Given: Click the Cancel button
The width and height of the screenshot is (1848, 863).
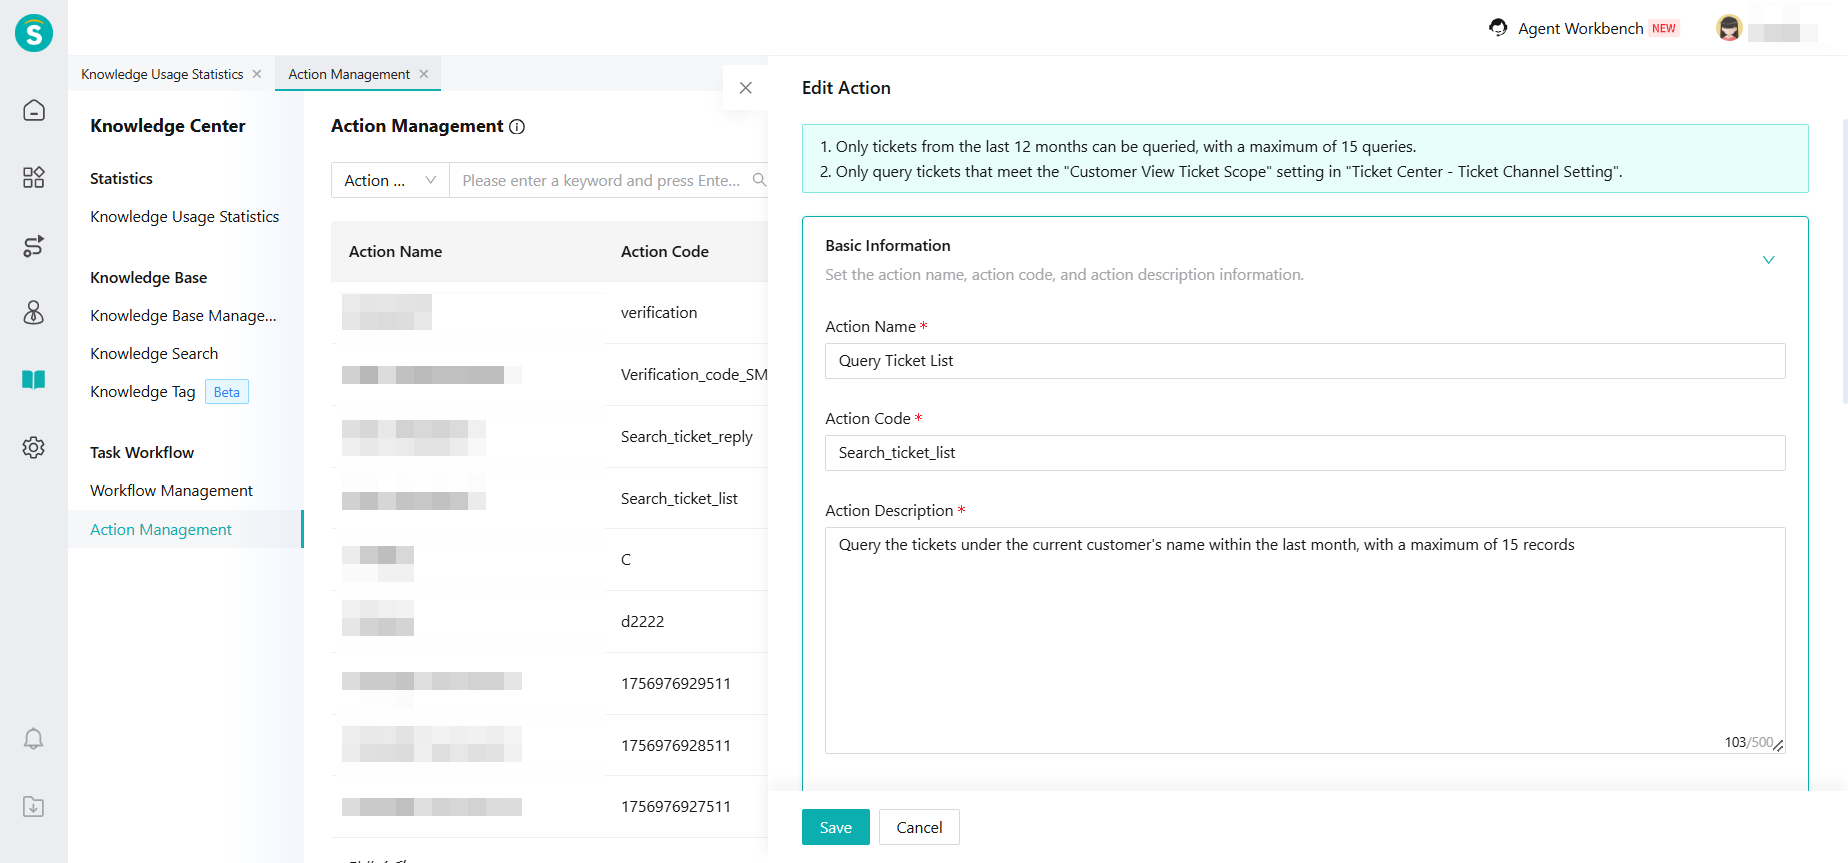Looking at the screenshot, I should pyautogui.click(x=919, y=827).
